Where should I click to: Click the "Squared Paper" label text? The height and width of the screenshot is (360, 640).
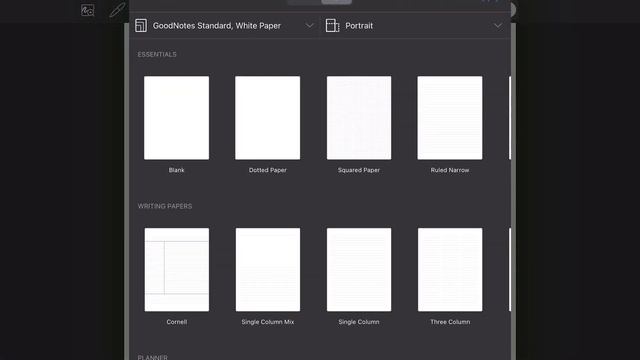359,170
